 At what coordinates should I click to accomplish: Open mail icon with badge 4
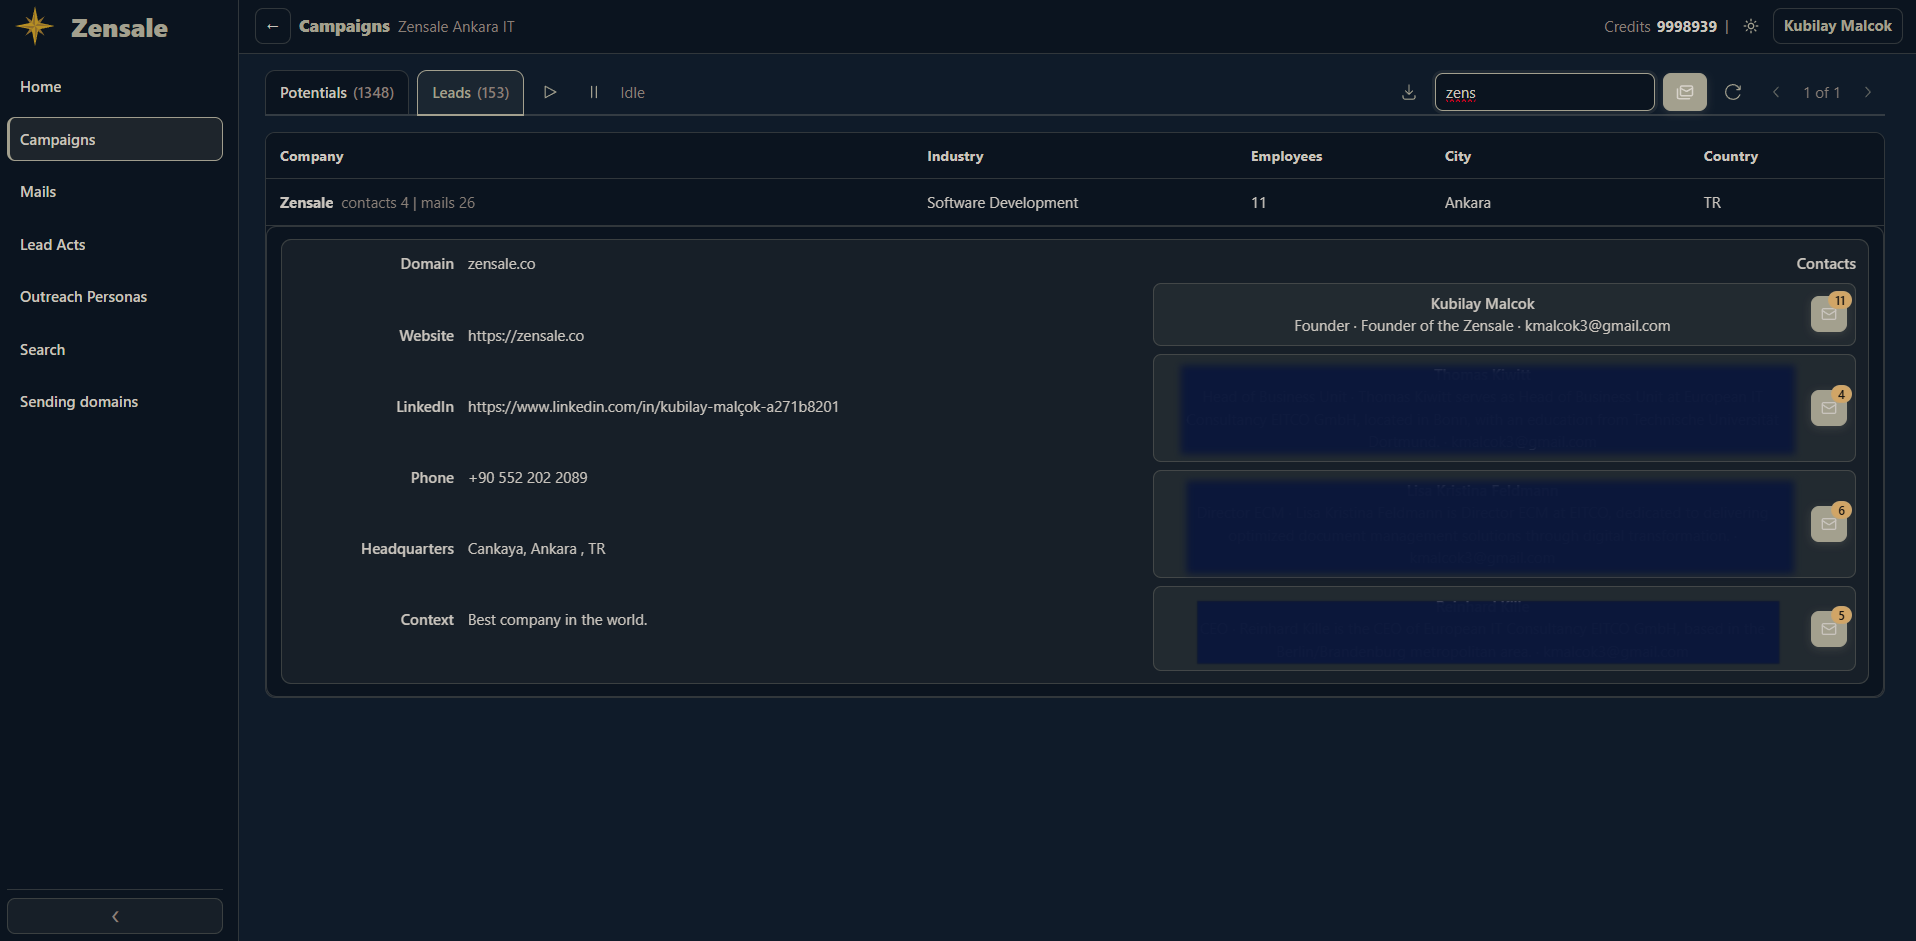tap(1829, 408)
